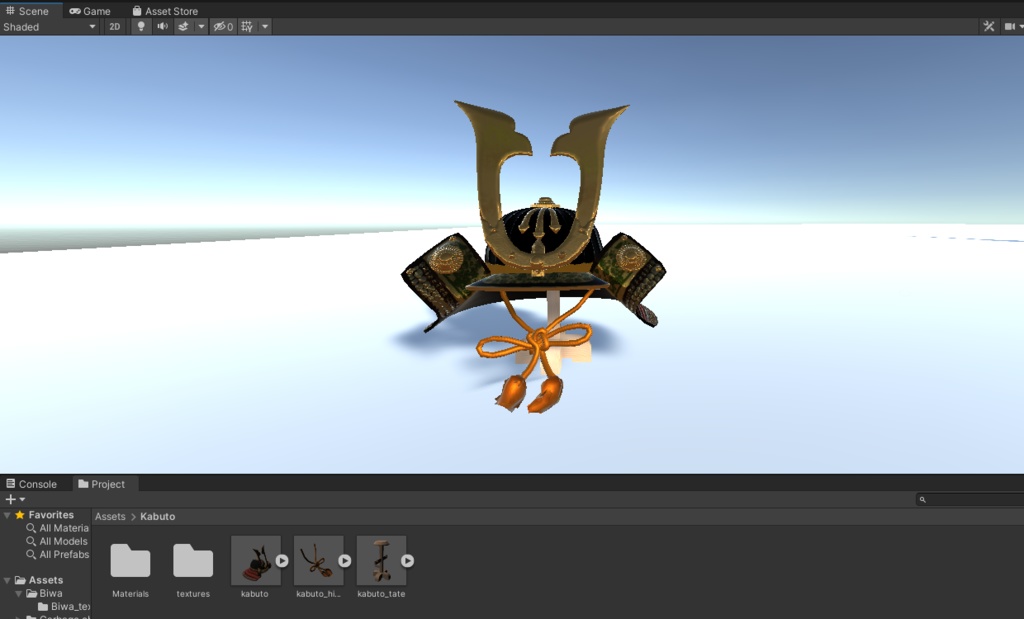
Task: Open scene camera settings icon
Action: (1010, 27)
